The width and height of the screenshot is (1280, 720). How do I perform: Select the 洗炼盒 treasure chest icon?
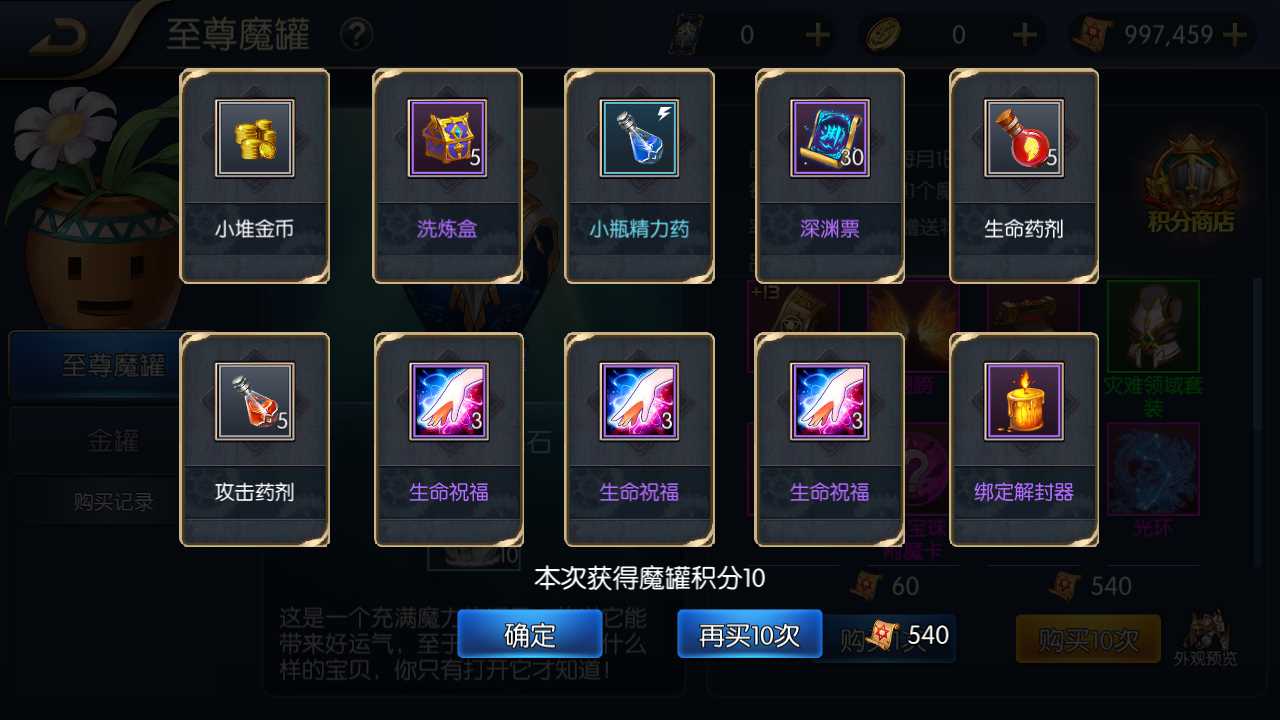point(448,138)
